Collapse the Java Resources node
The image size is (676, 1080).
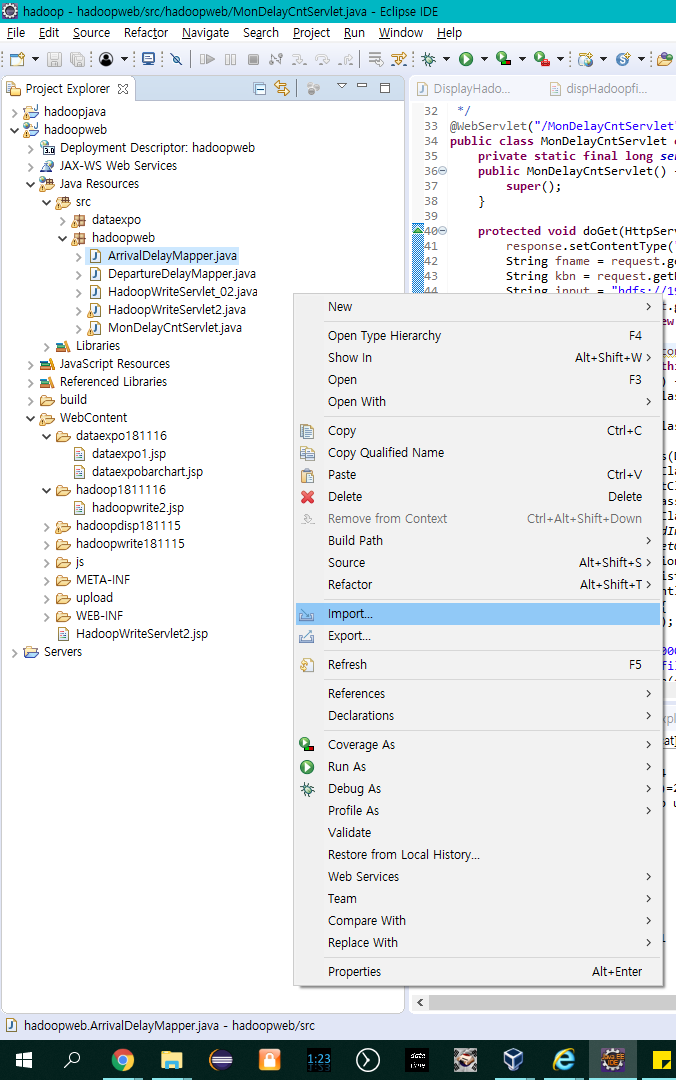coord(30,184)
